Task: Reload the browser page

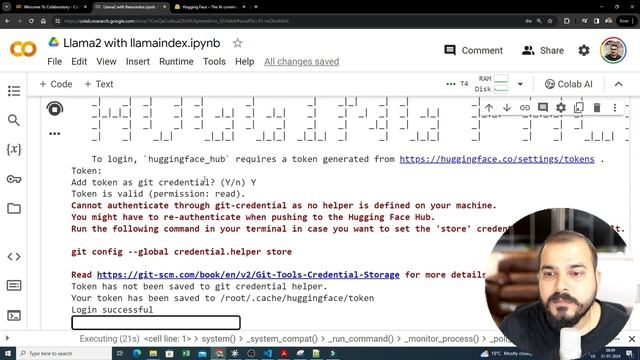Action: 31,21
